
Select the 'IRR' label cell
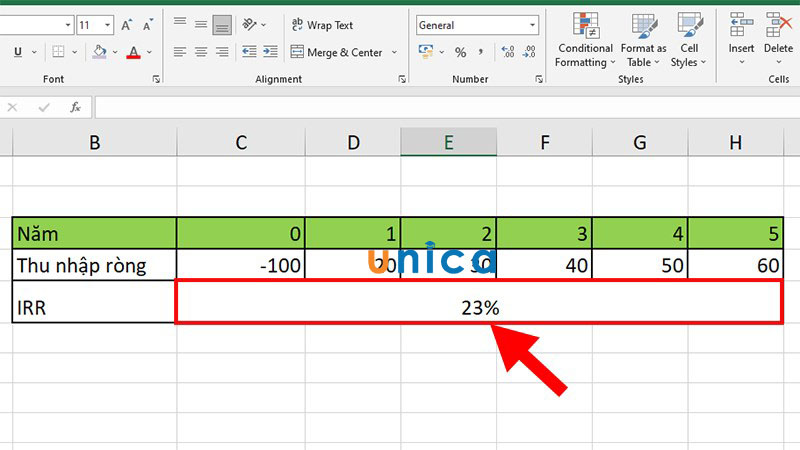click(94, 302)
